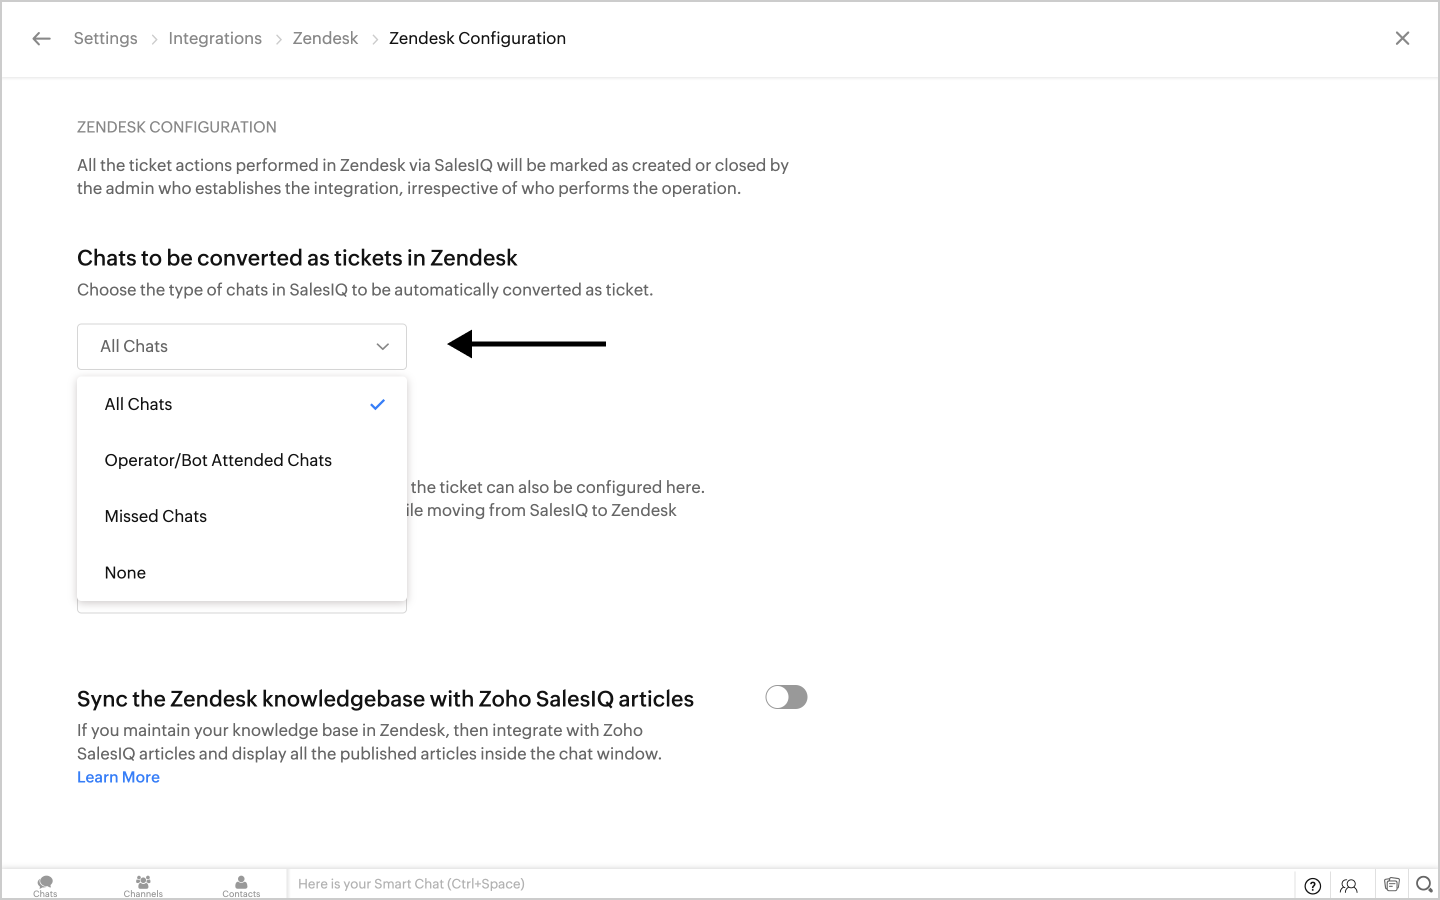1440x900 pixels.
Task: Click the back arrow icon
Action: tap(41, 39)
